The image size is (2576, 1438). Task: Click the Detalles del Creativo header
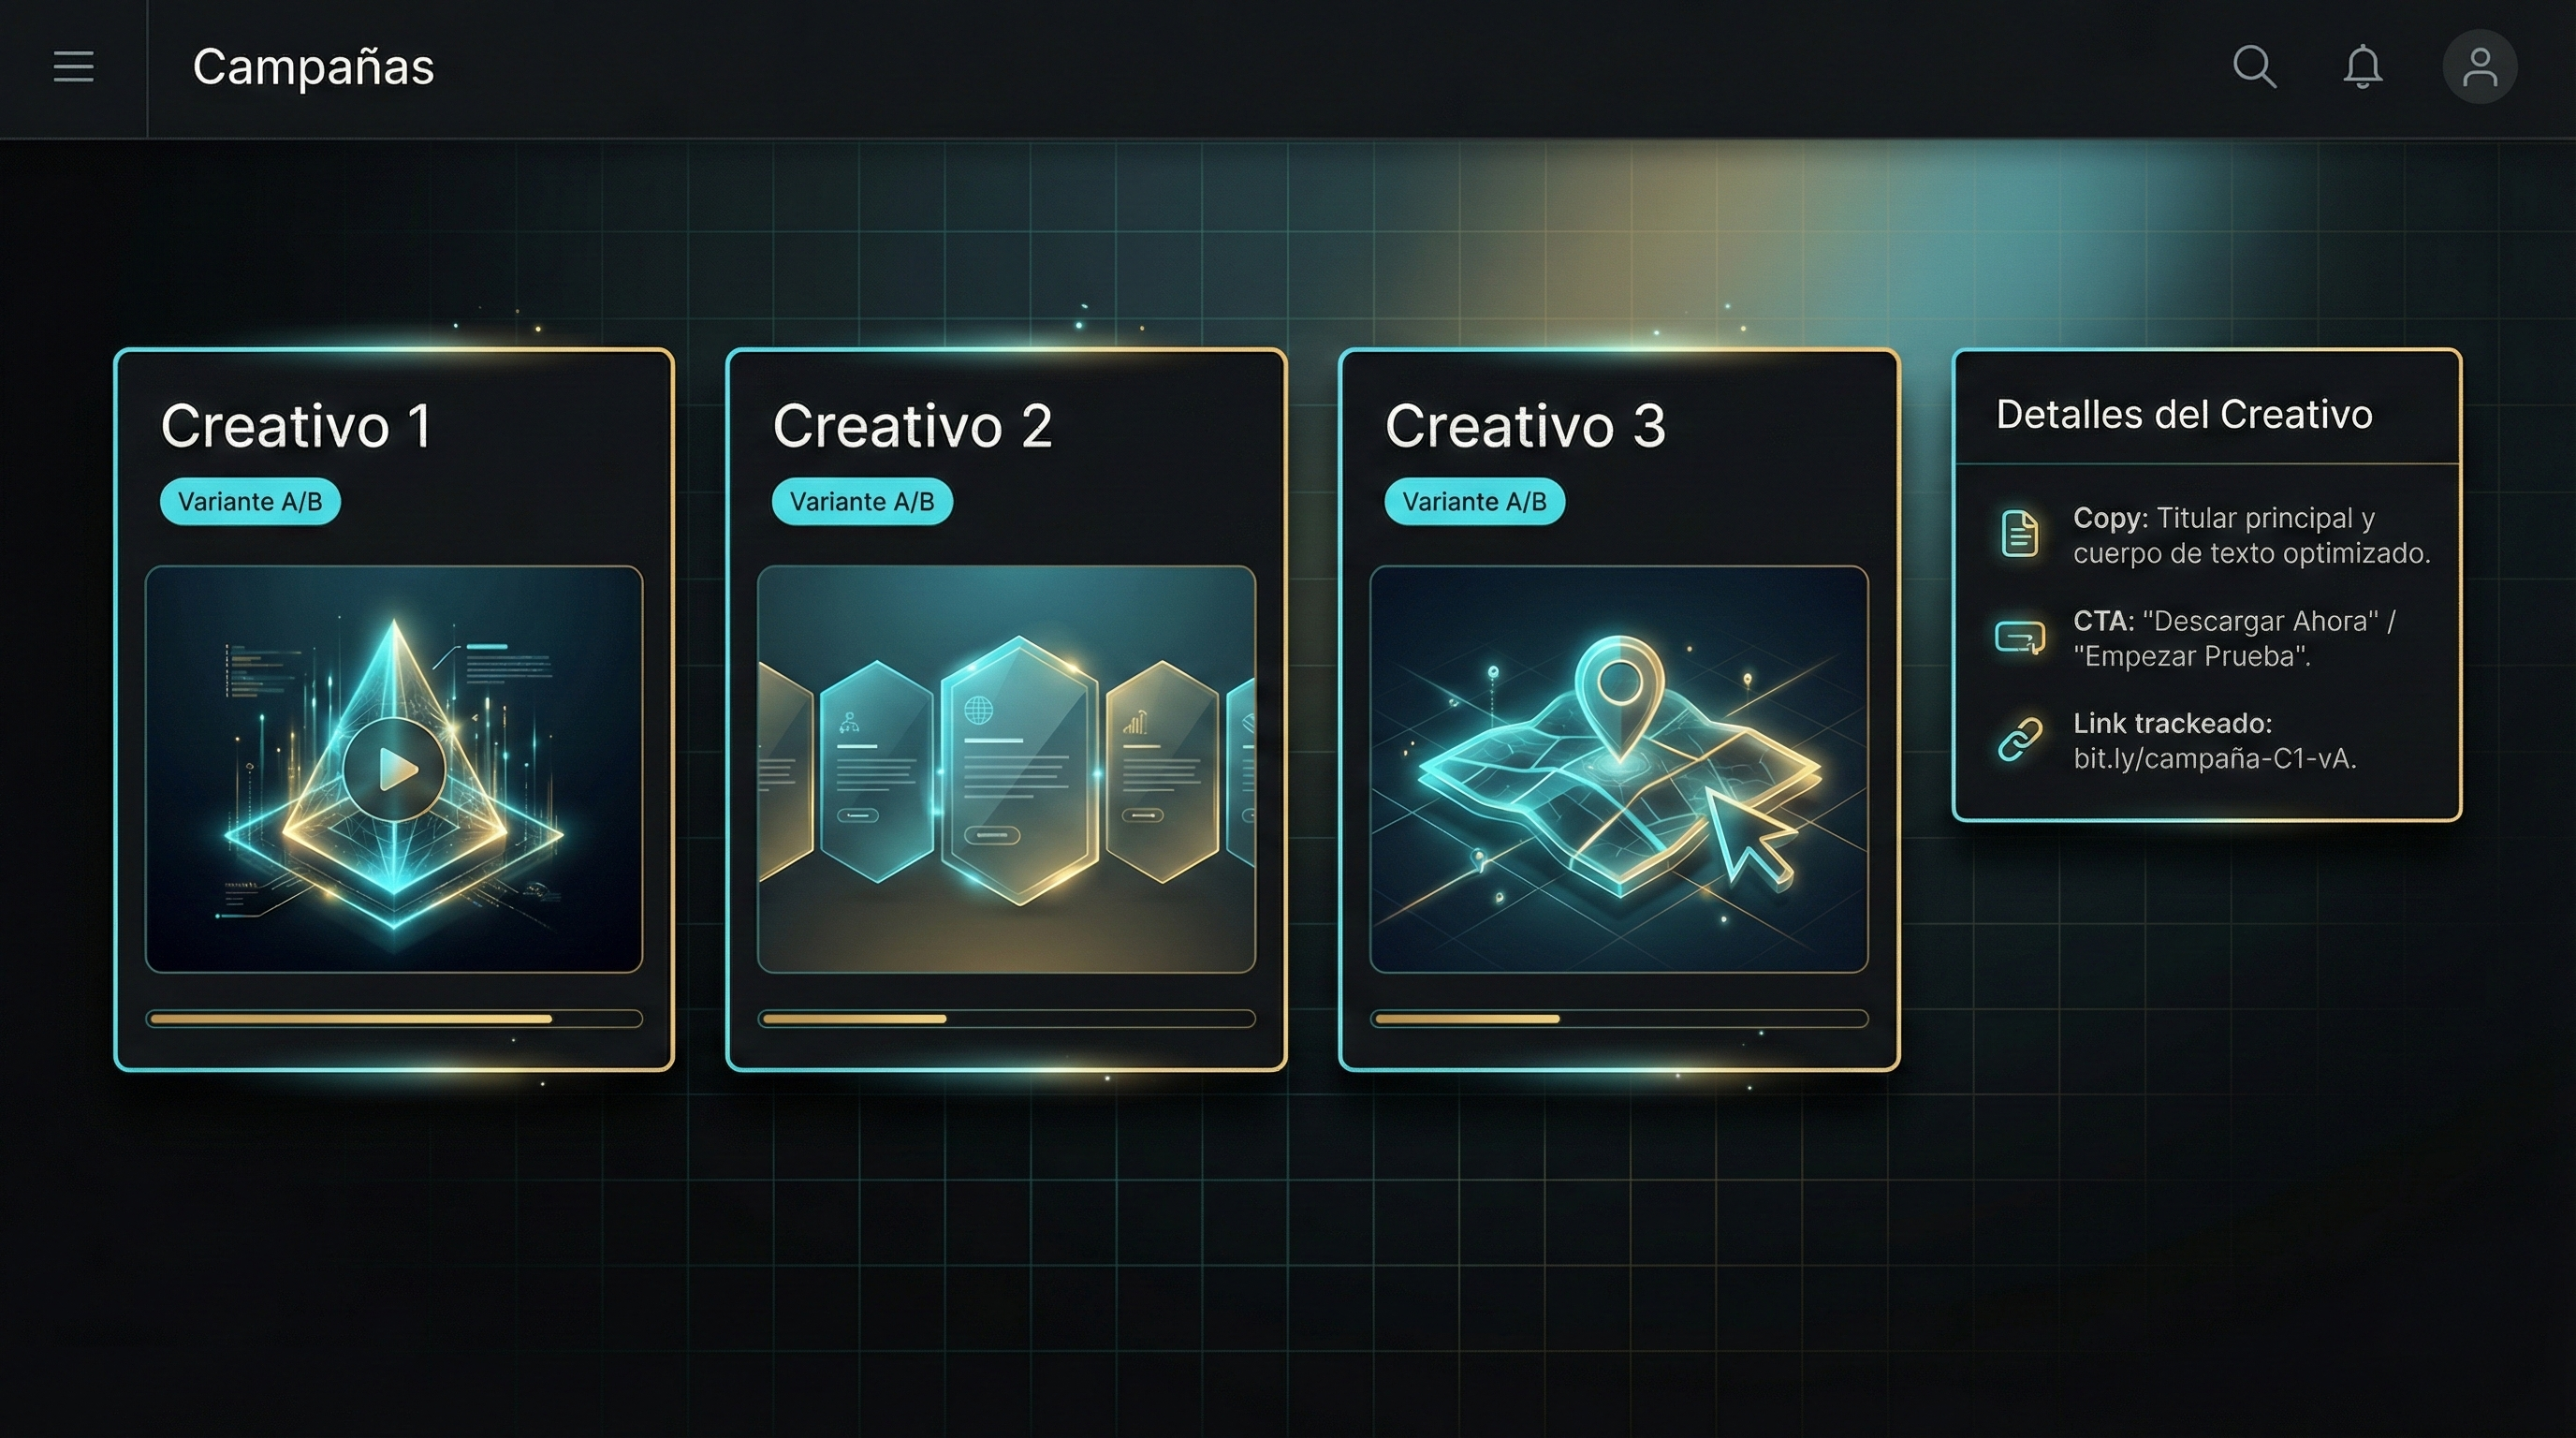pos(2184,414)
